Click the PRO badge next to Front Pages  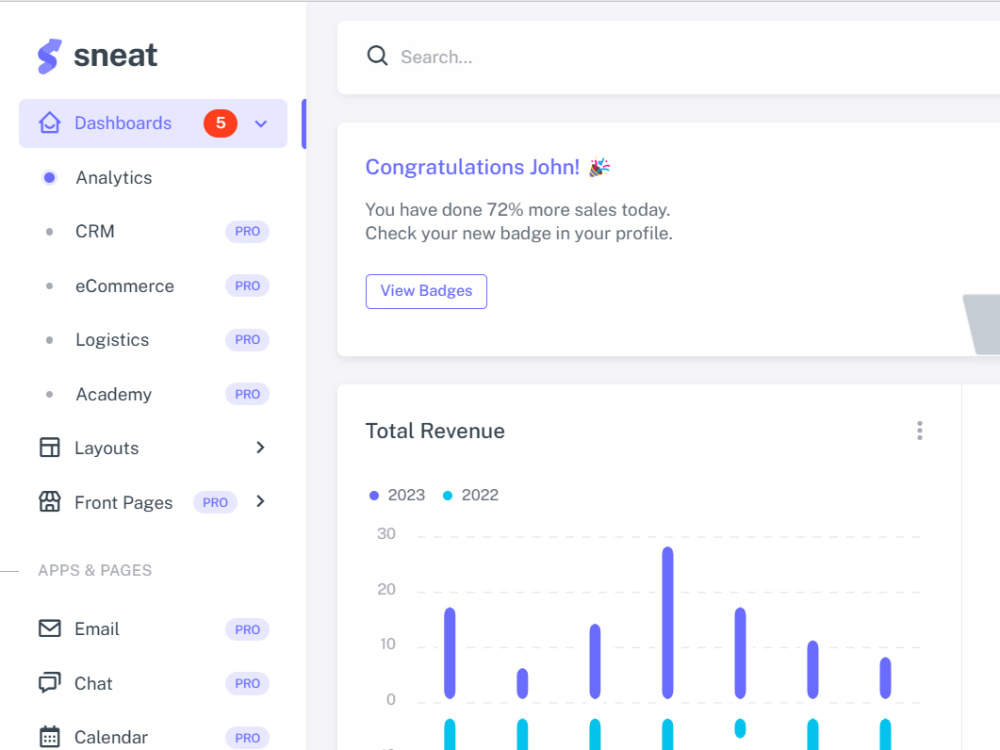pyautogui.click(x=215, y=503)
